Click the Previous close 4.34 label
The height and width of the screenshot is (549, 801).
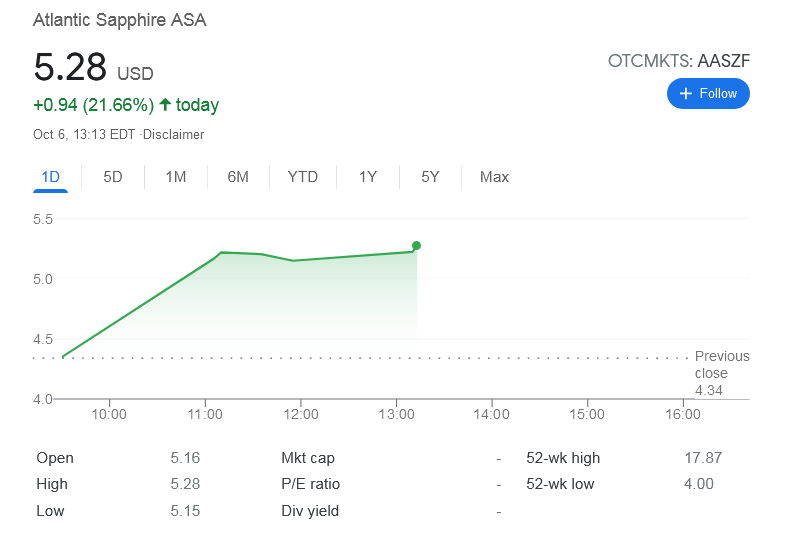pos(722,373)
